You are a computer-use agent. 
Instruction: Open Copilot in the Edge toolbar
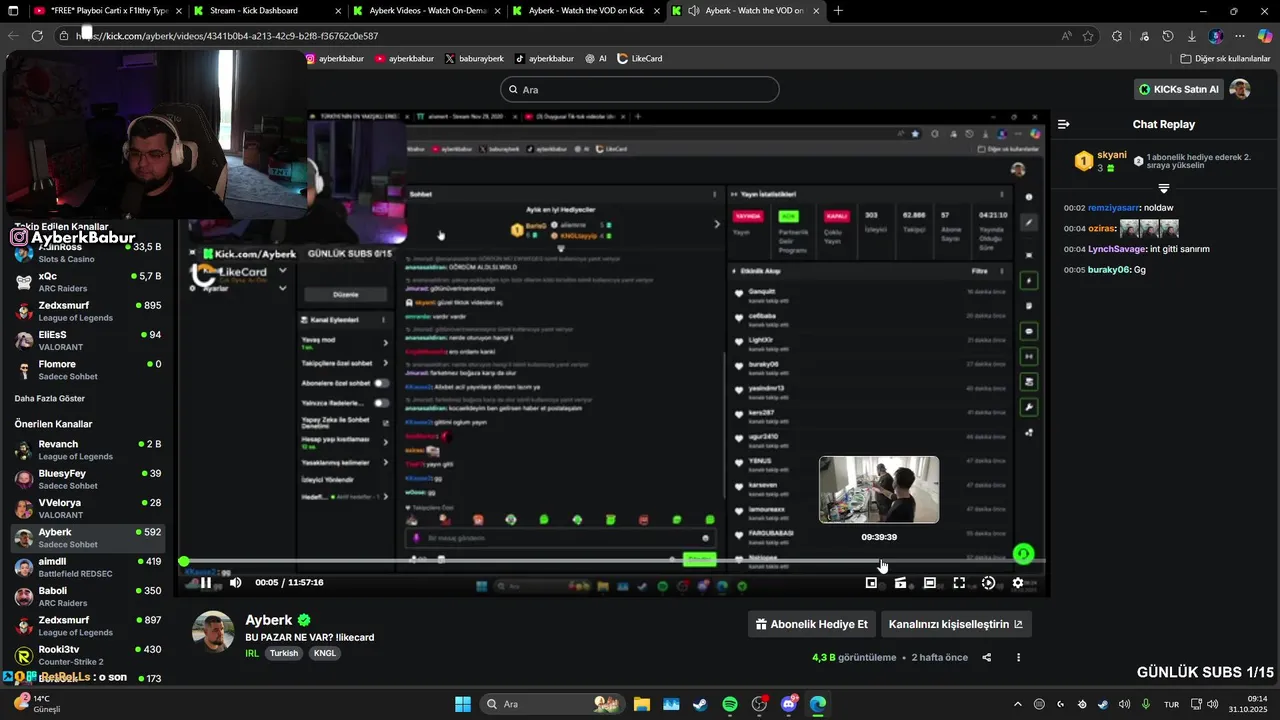click(1264, 36)
